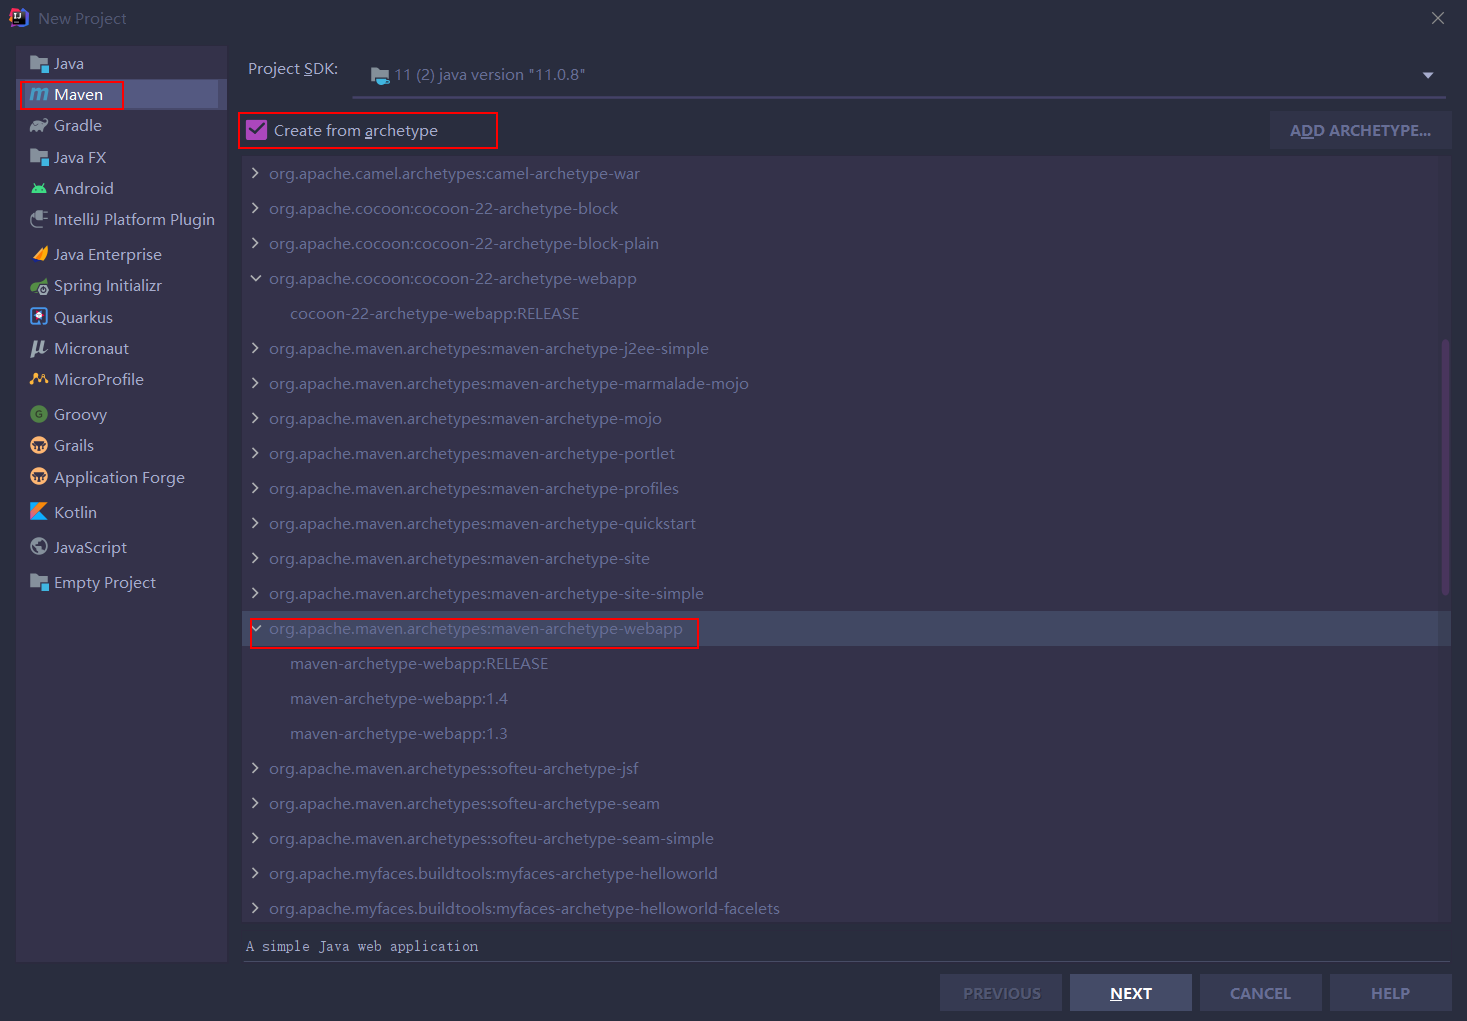Select the Quarkus icon
The height and width of the screenshot is (1021, 1467).
[39, 317]
